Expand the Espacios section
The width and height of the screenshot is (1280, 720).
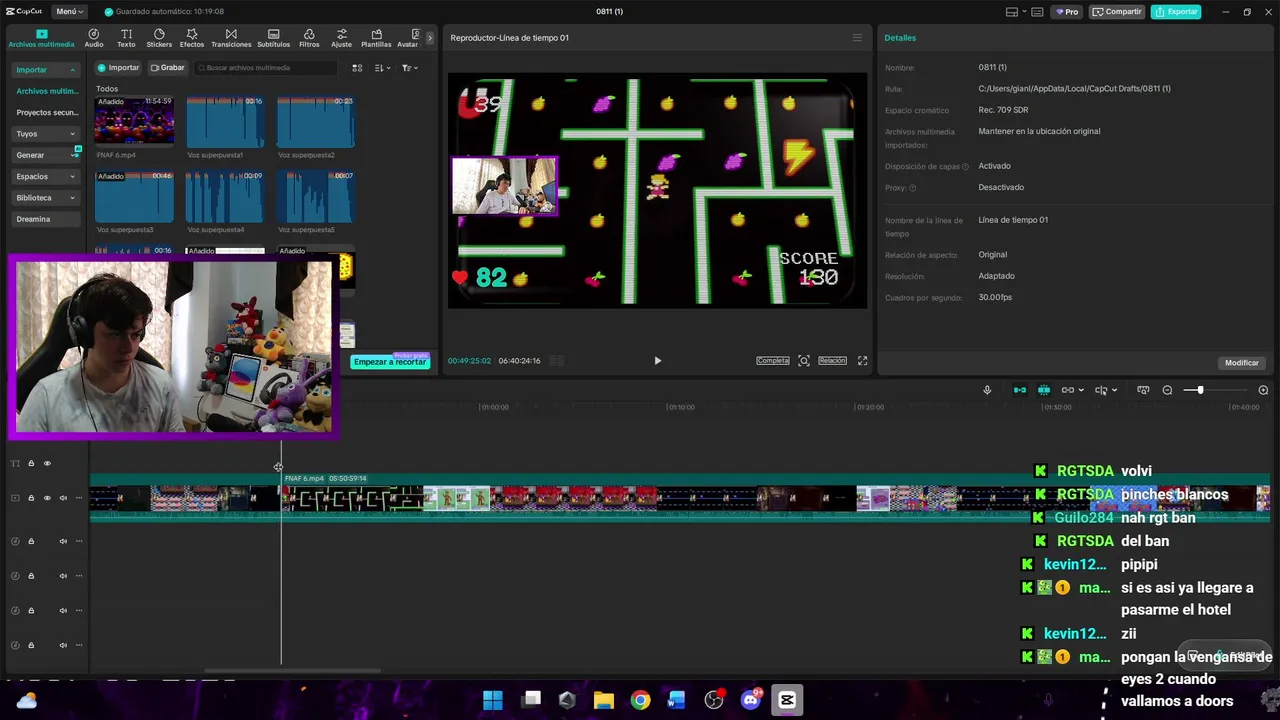point(46,176)
